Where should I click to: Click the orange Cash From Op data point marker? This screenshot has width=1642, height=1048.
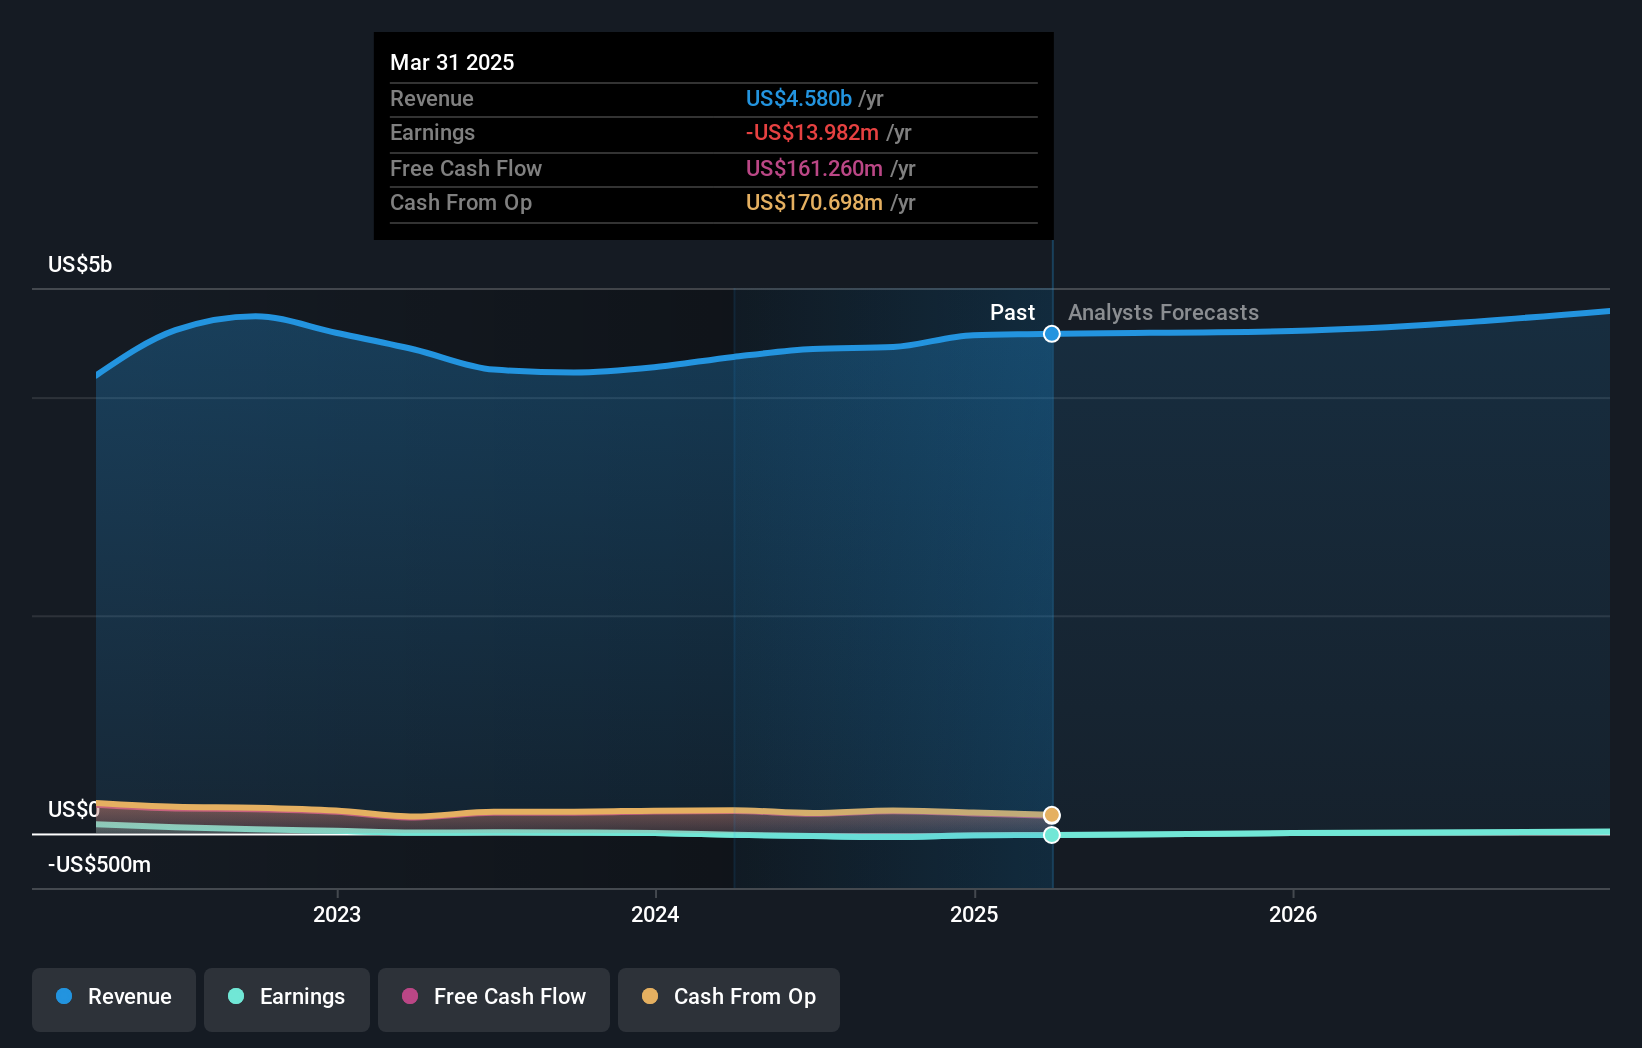point(1052,815)
